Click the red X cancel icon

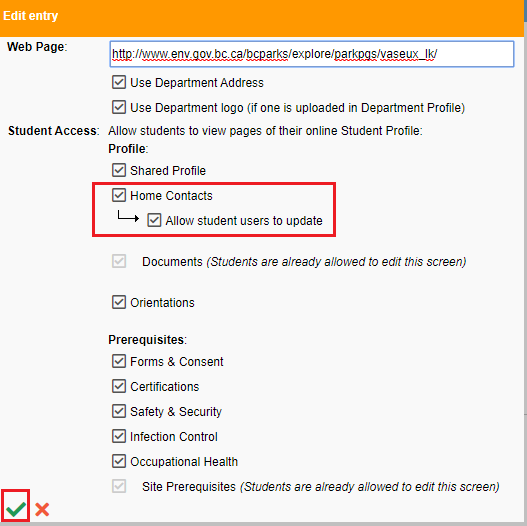coord(42,509)
